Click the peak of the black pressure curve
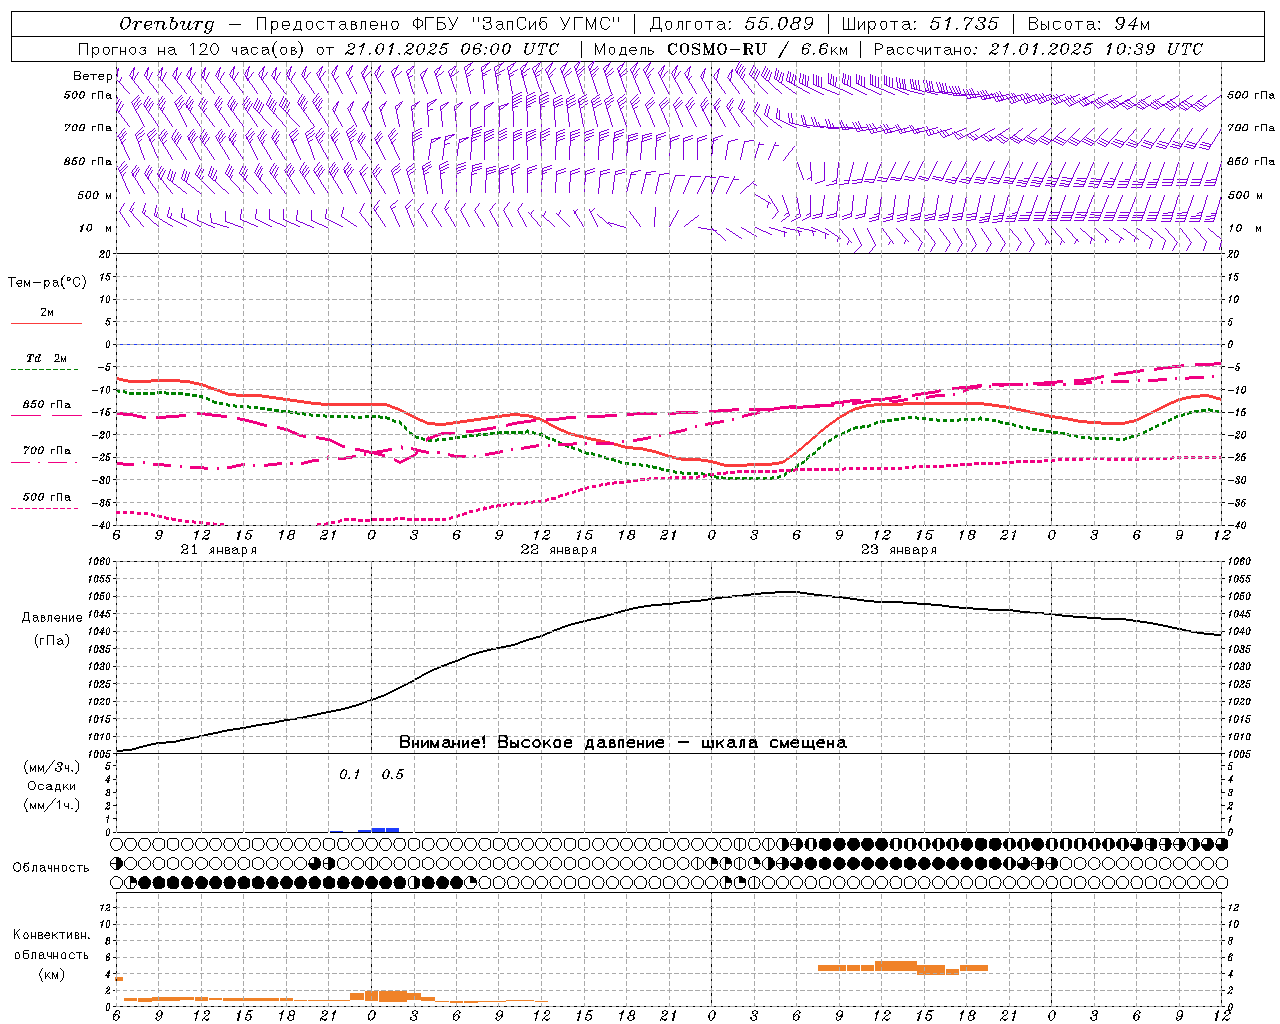The height and width of the screenshot is (1024, 1280). tap(789, 592)
